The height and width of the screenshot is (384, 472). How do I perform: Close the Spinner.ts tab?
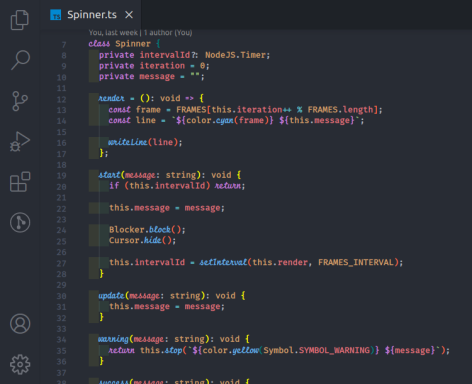(x=129, y=15)
